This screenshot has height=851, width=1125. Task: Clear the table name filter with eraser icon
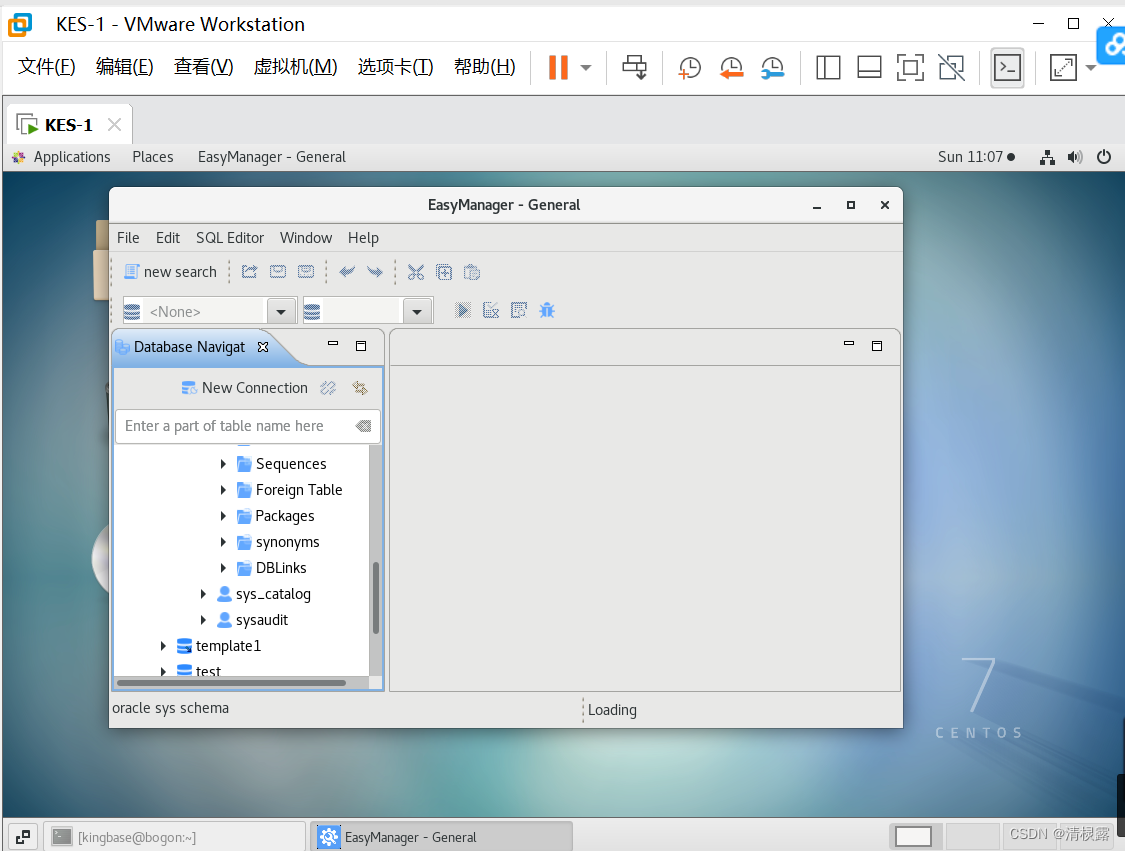[364, 426]
